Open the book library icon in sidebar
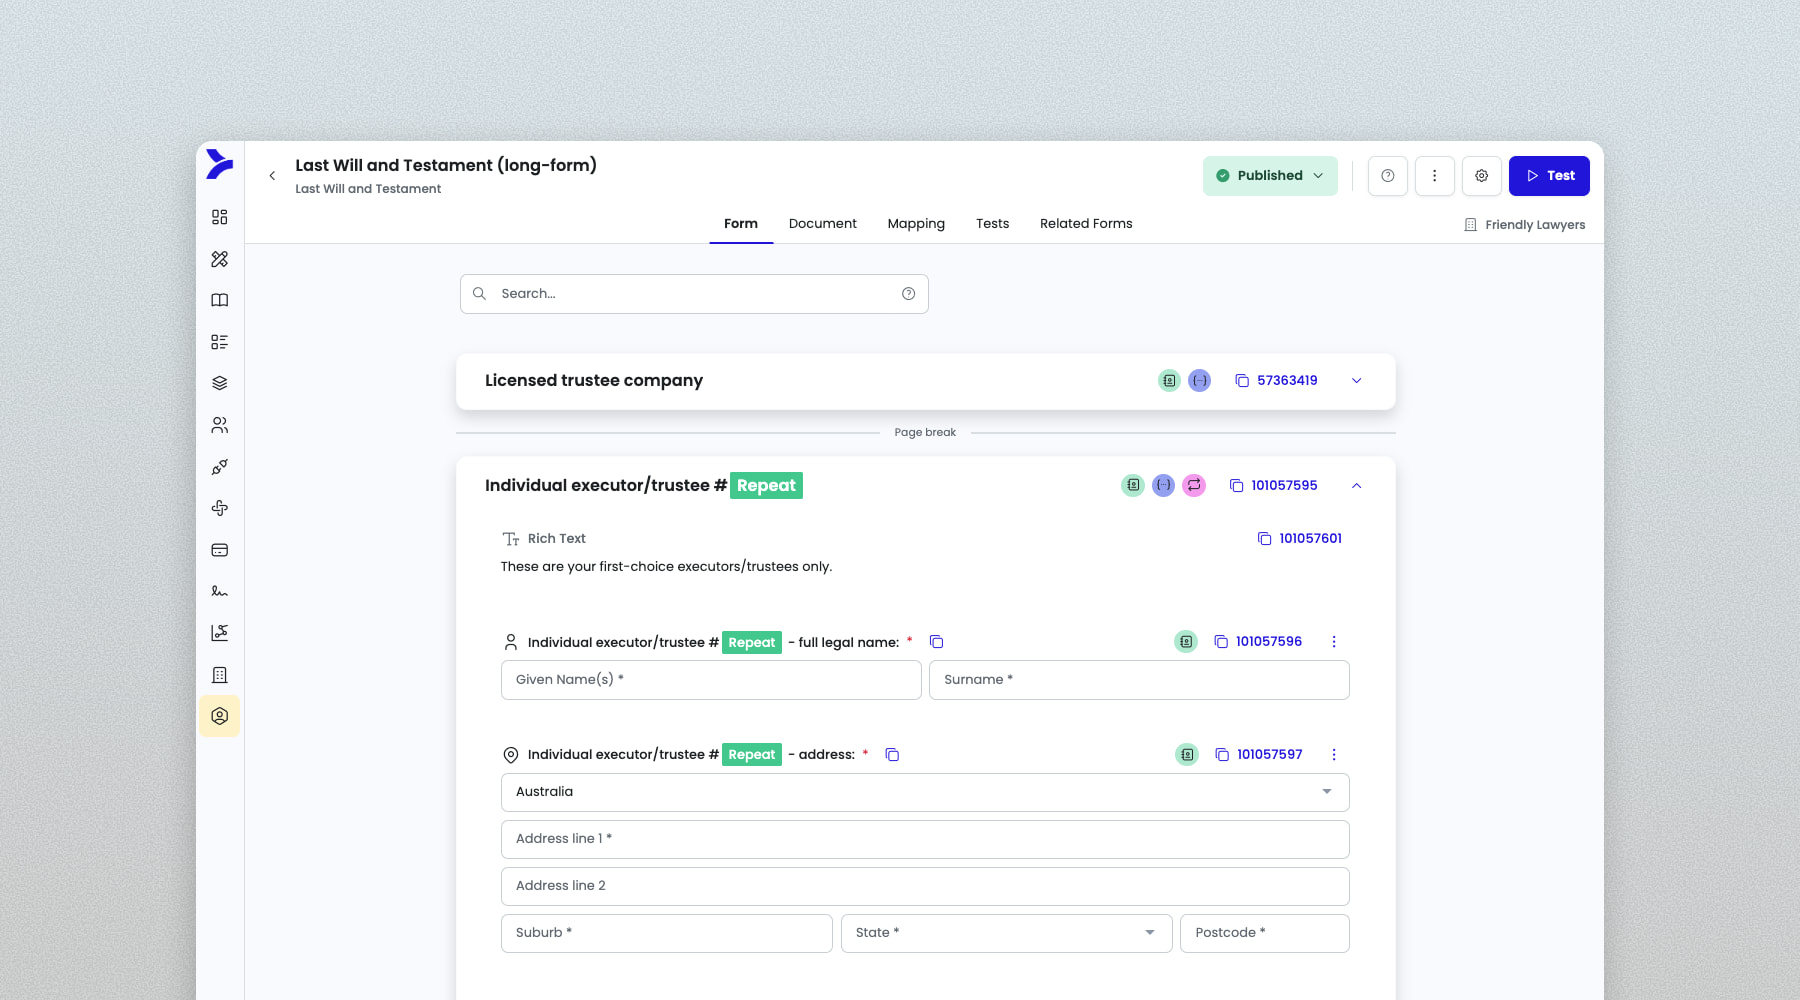 pyautogui.click(x=220, y=300)
